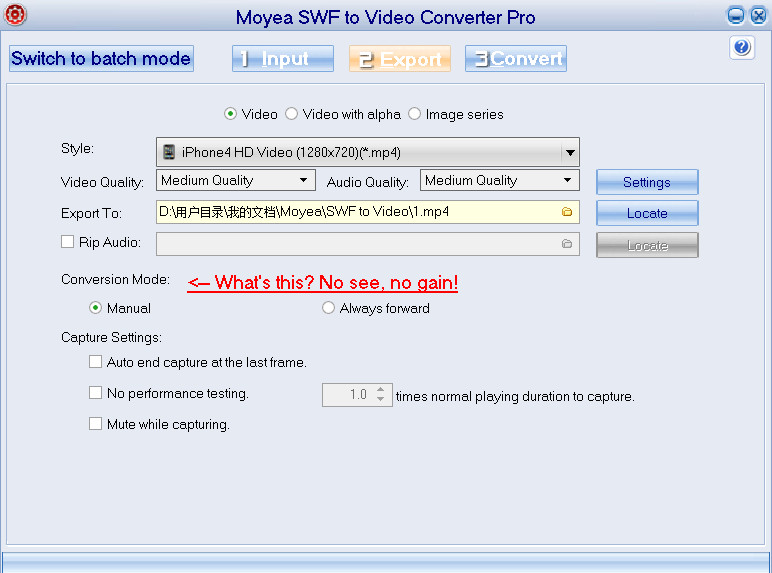
Task: Open Video Quality dropdown
Action: click(304, 180)
